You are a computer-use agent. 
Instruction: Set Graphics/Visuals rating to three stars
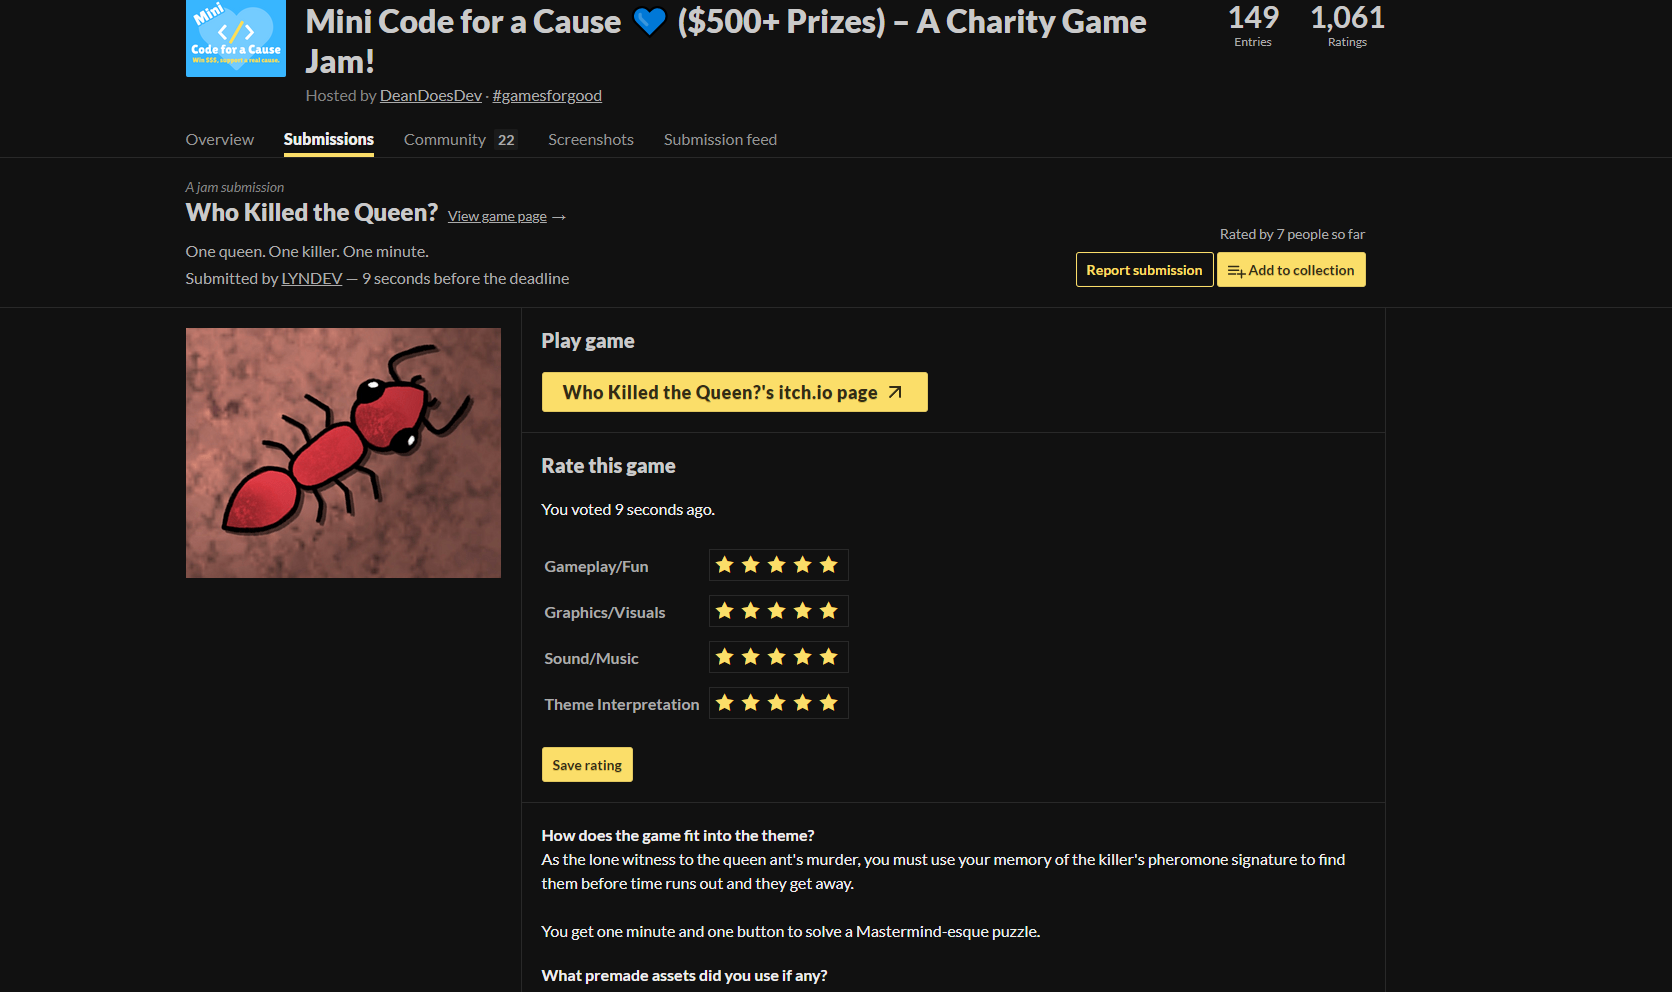point(777,611)
